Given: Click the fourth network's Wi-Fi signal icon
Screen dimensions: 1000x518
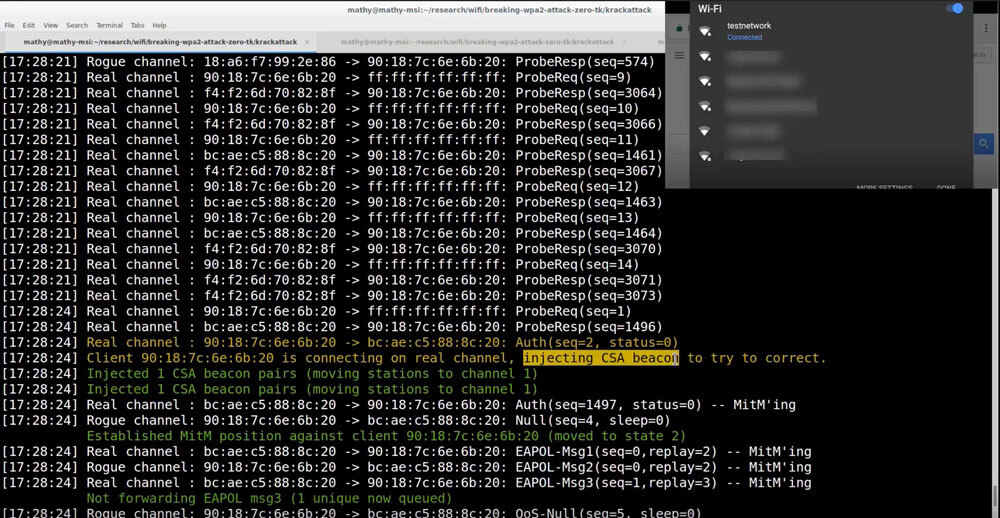Looking at the screenshot, I should tap(704, 106).
